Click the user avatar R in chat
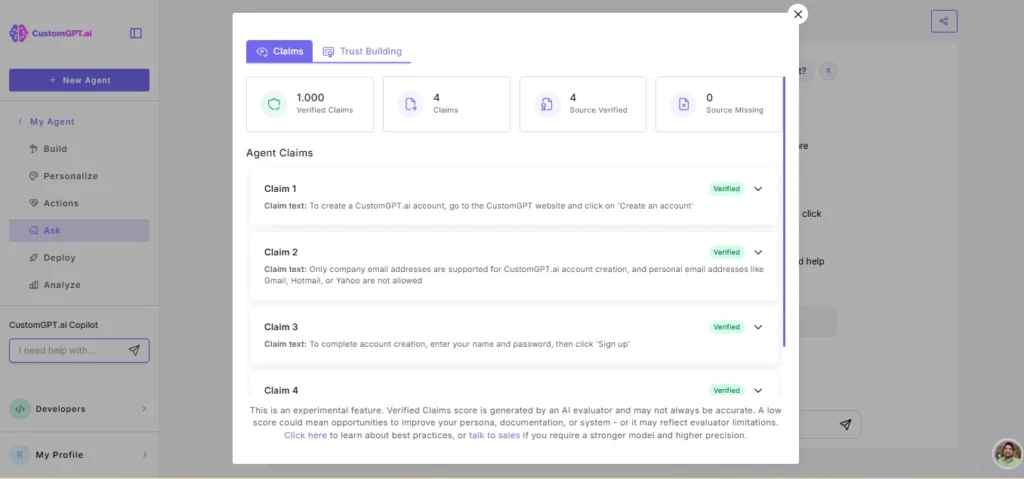 pyautogui.click(x=829, y=71)
